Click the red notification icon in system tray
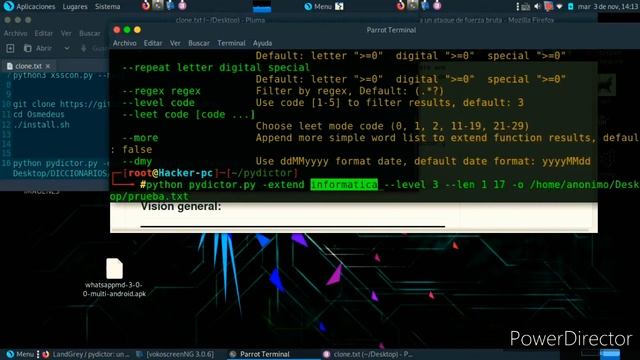This screenshot has width=640, height=360. click(x=548, y=7)
